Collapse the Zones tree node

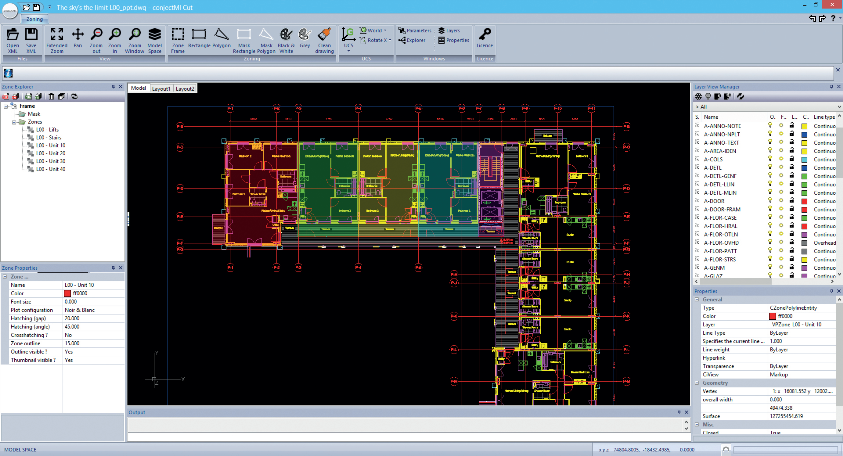(x=15, y=122)
